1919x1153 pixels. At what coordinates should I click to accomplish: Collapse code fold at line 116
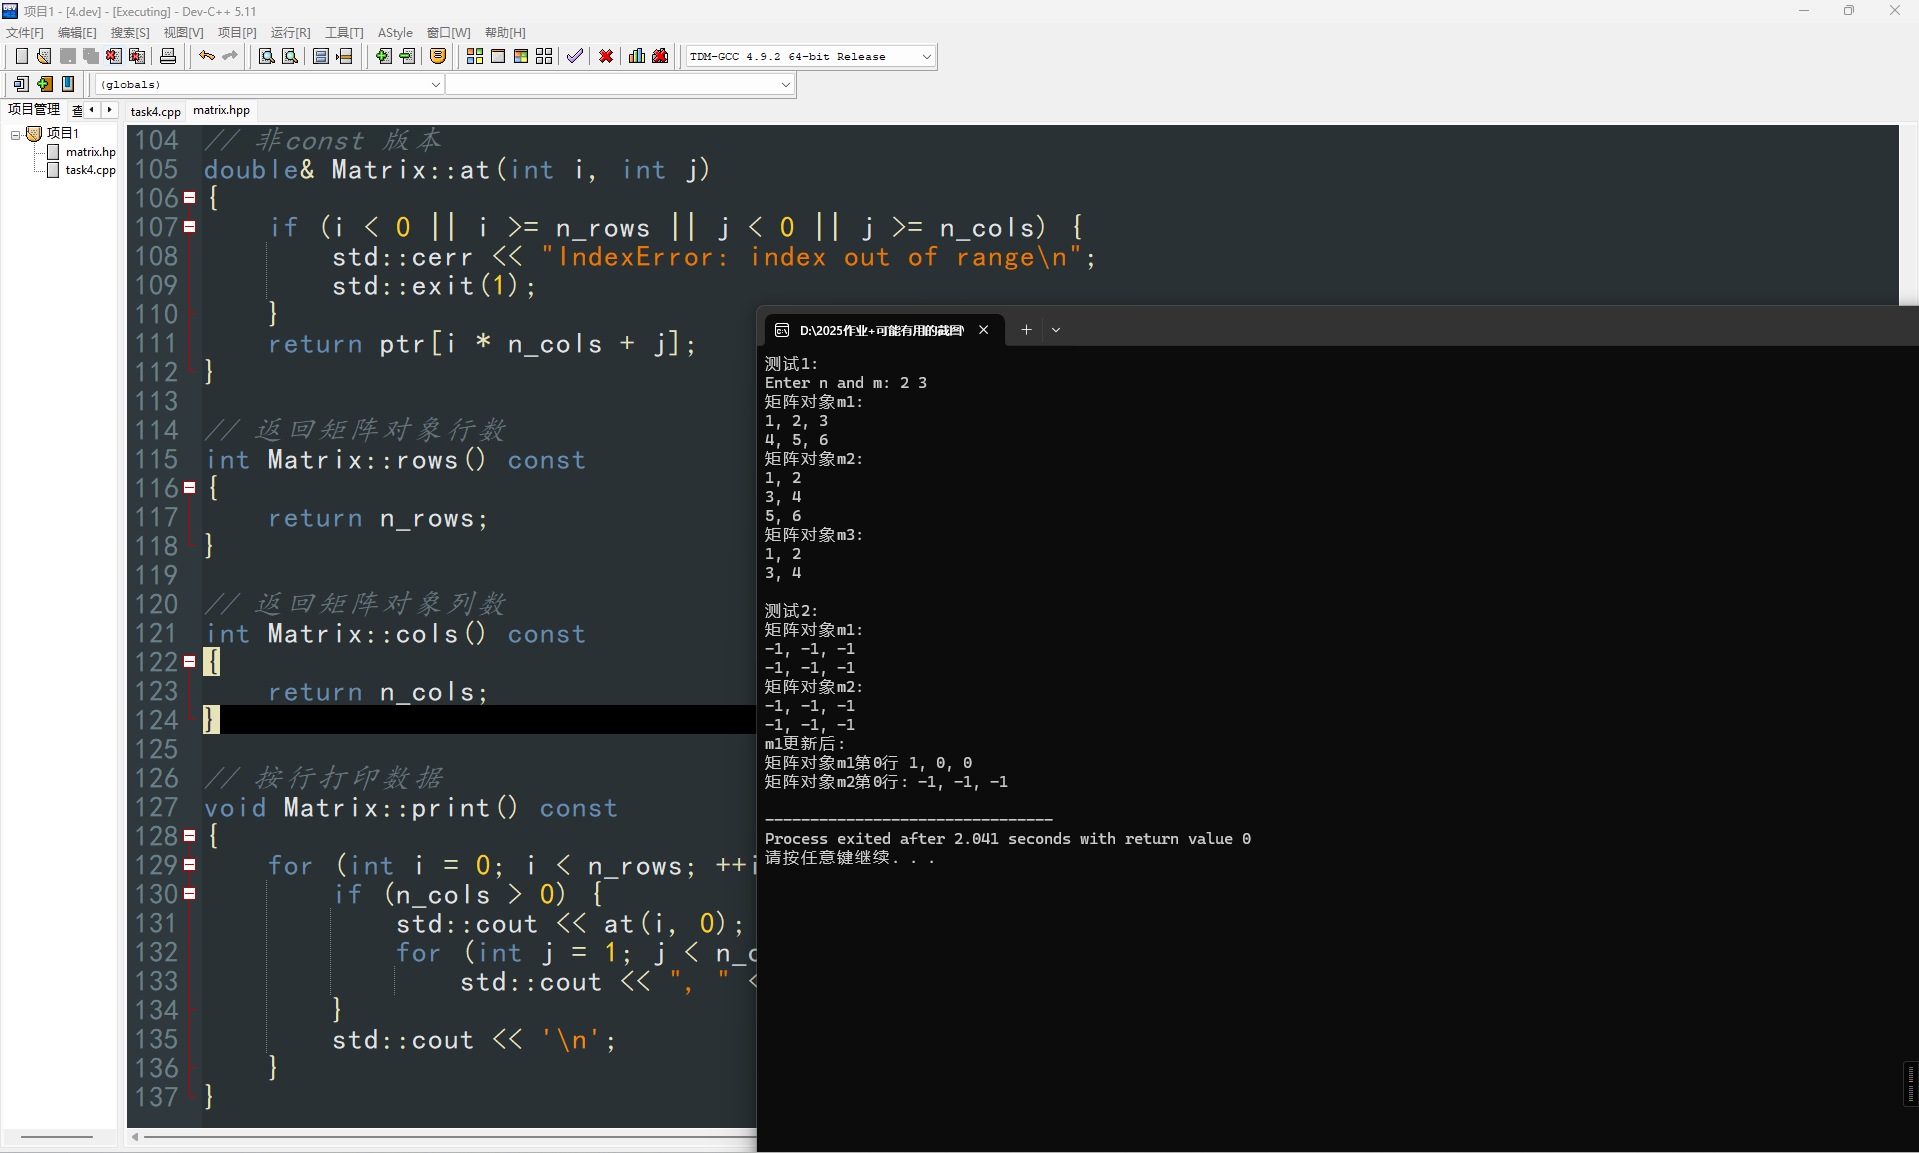click(x=189, y=488)
